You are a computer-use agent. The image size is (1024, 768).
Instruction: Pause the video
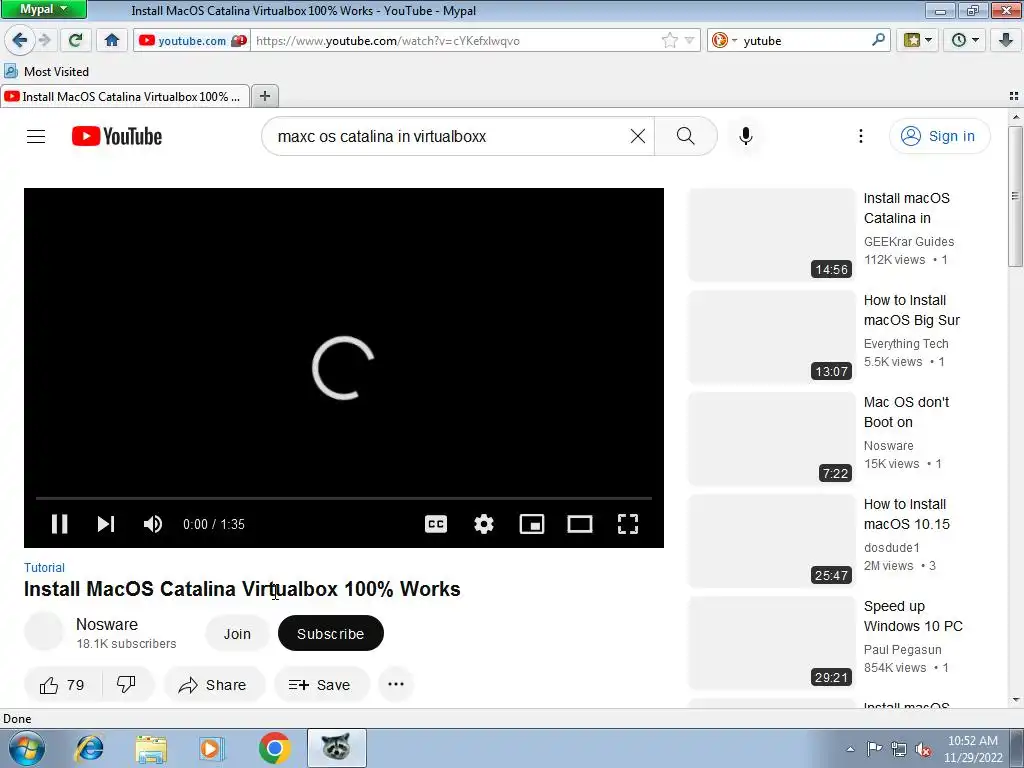[59, 524]
